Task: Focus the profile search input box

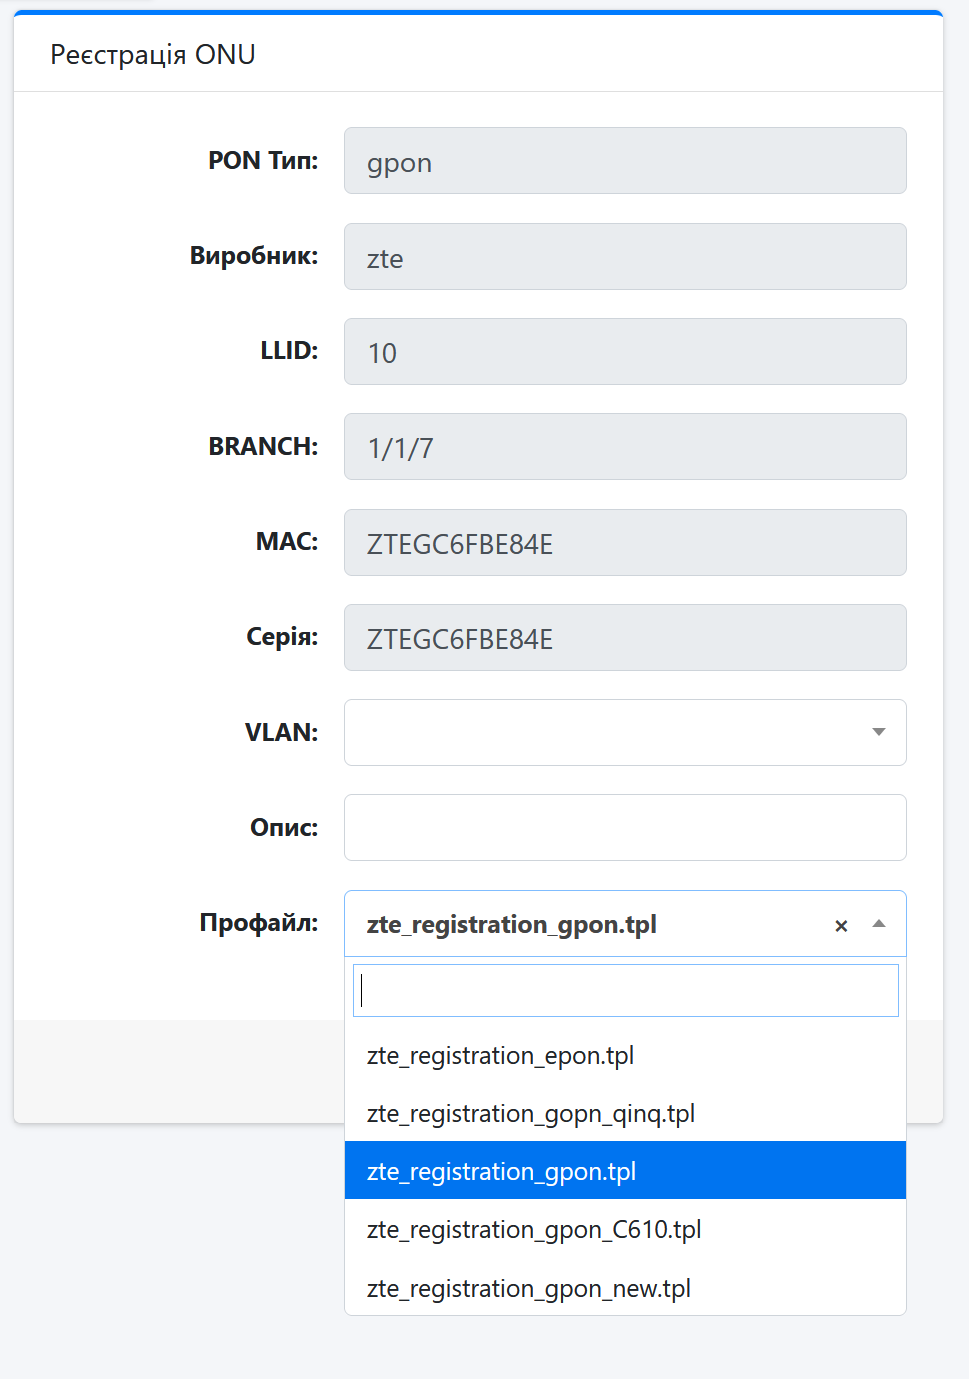Action: 625,990
